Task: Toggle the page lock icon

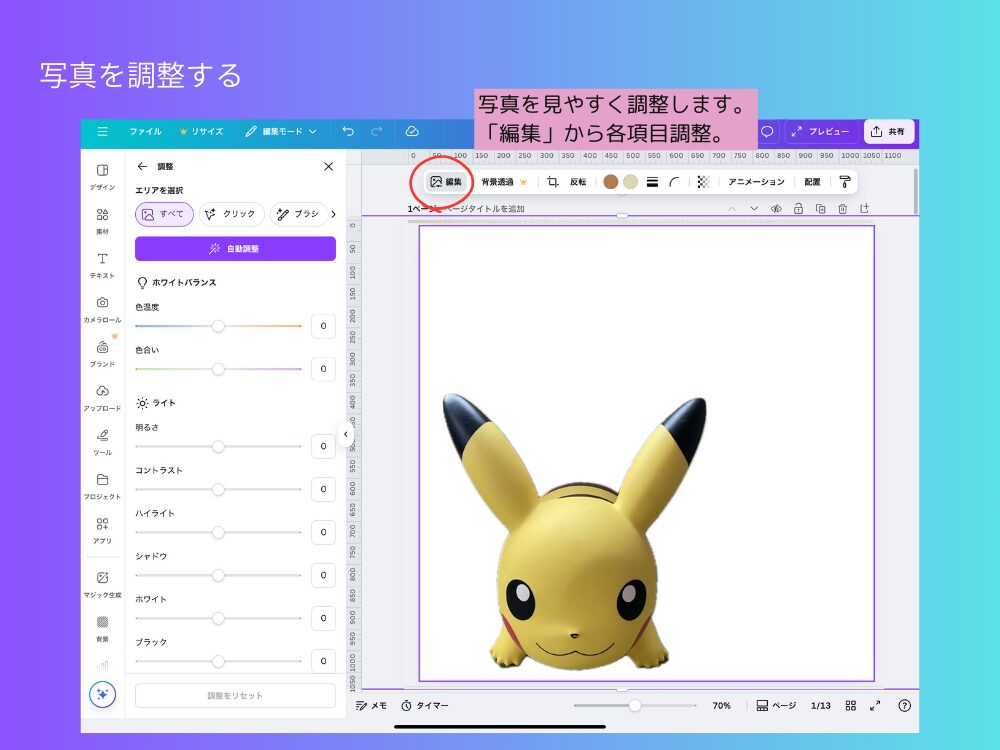Action: (x=798, y=209)
